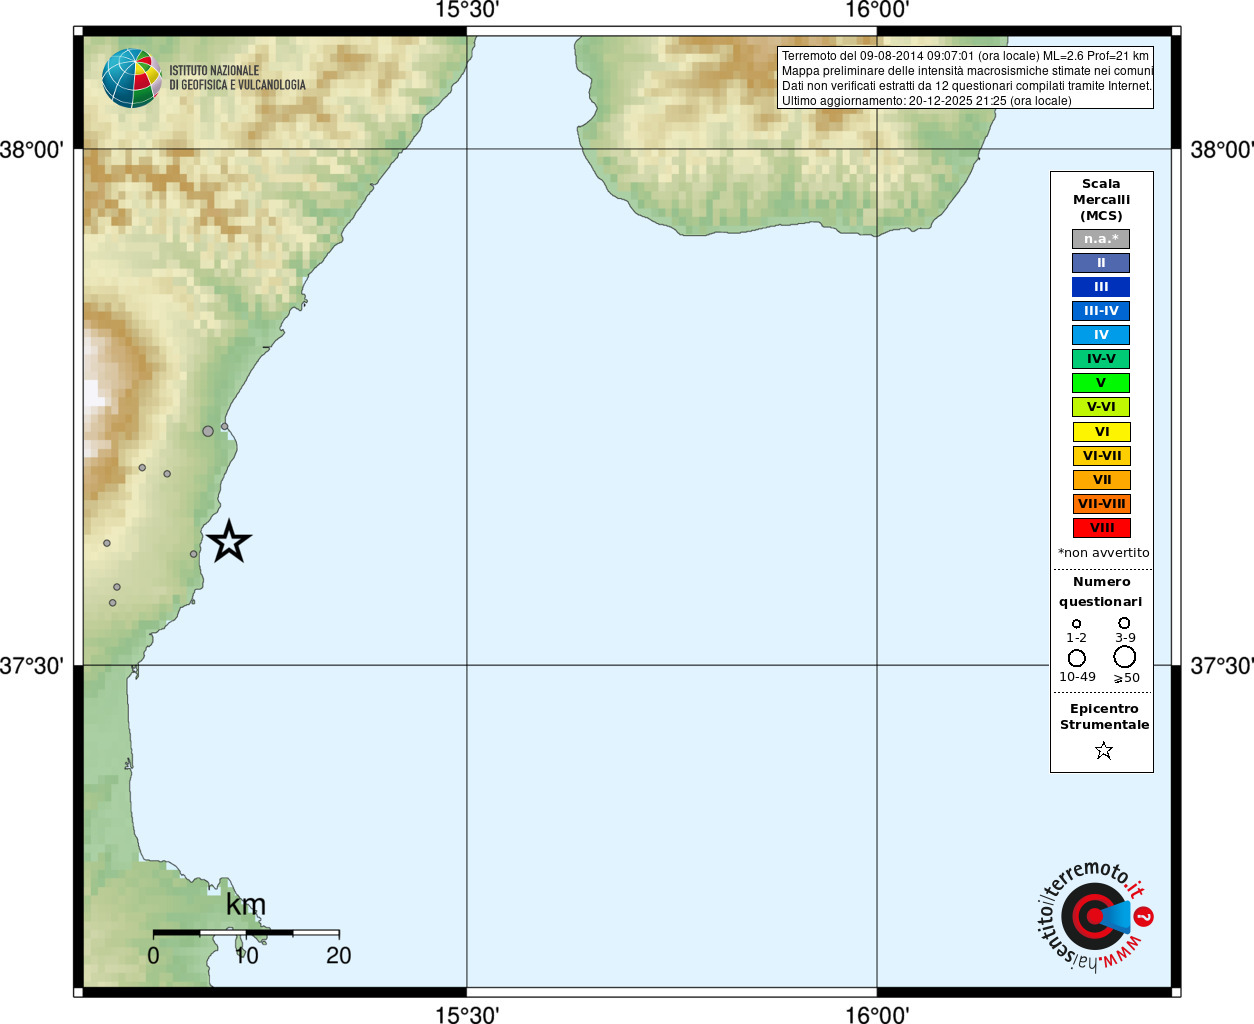This screenshot has width=1254, height=1024.
Task: Click the haisentitoilterremoto.it logo
Action: pos(1095,915)
